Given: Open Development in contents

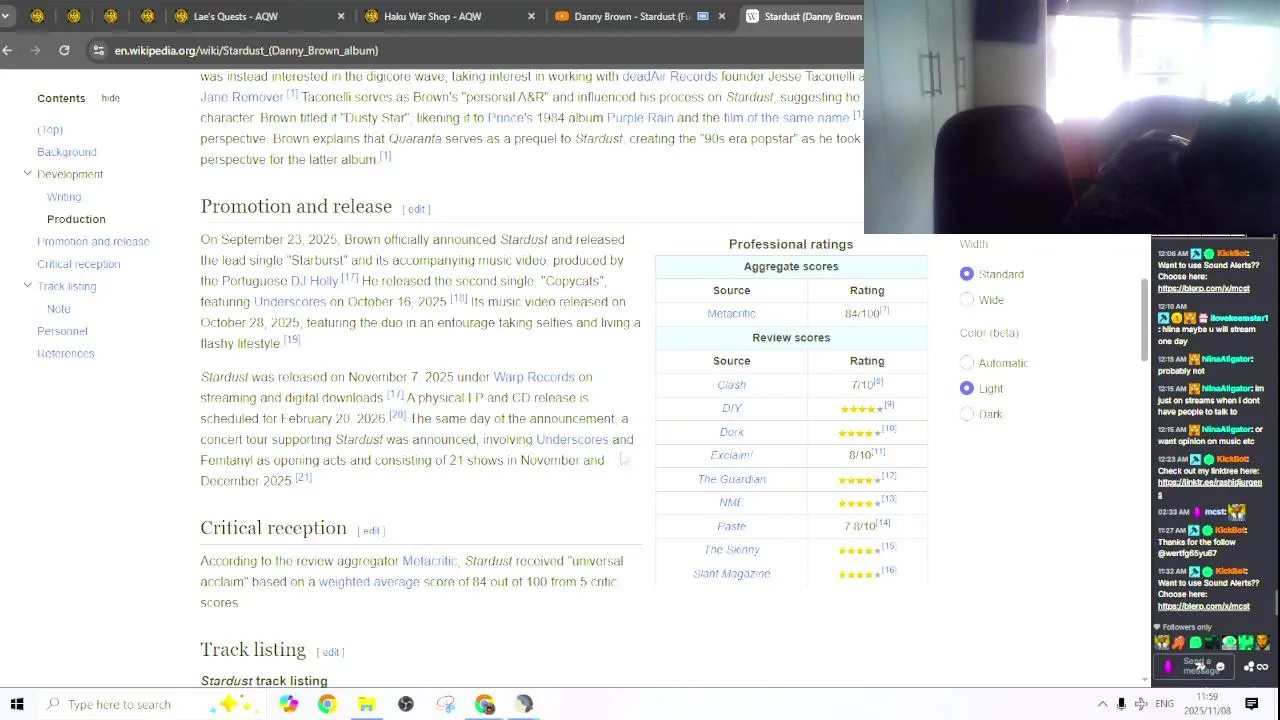Looking at the screenshot, I should 70,174.
